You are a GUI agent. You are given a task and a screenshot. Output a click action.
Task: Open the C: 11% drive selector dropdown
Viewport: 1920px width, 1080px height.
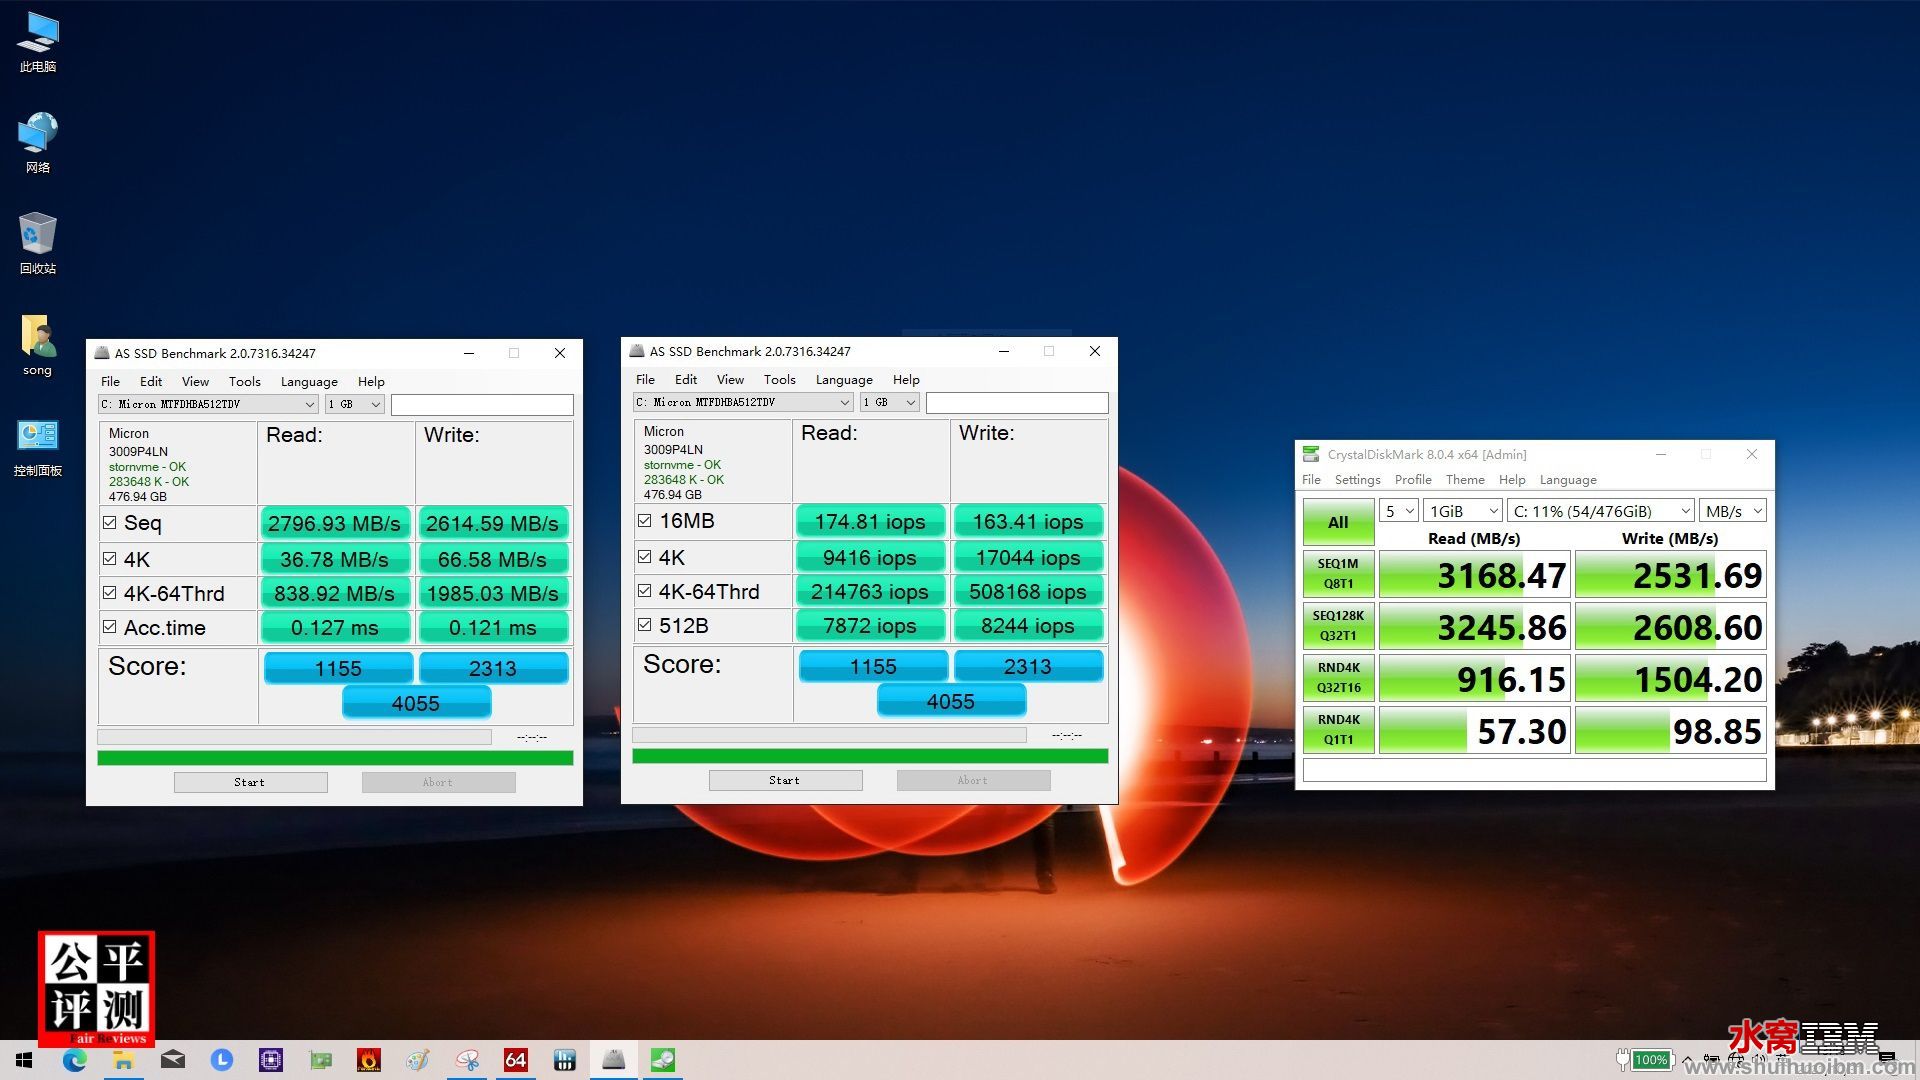tap(1601, 511)
